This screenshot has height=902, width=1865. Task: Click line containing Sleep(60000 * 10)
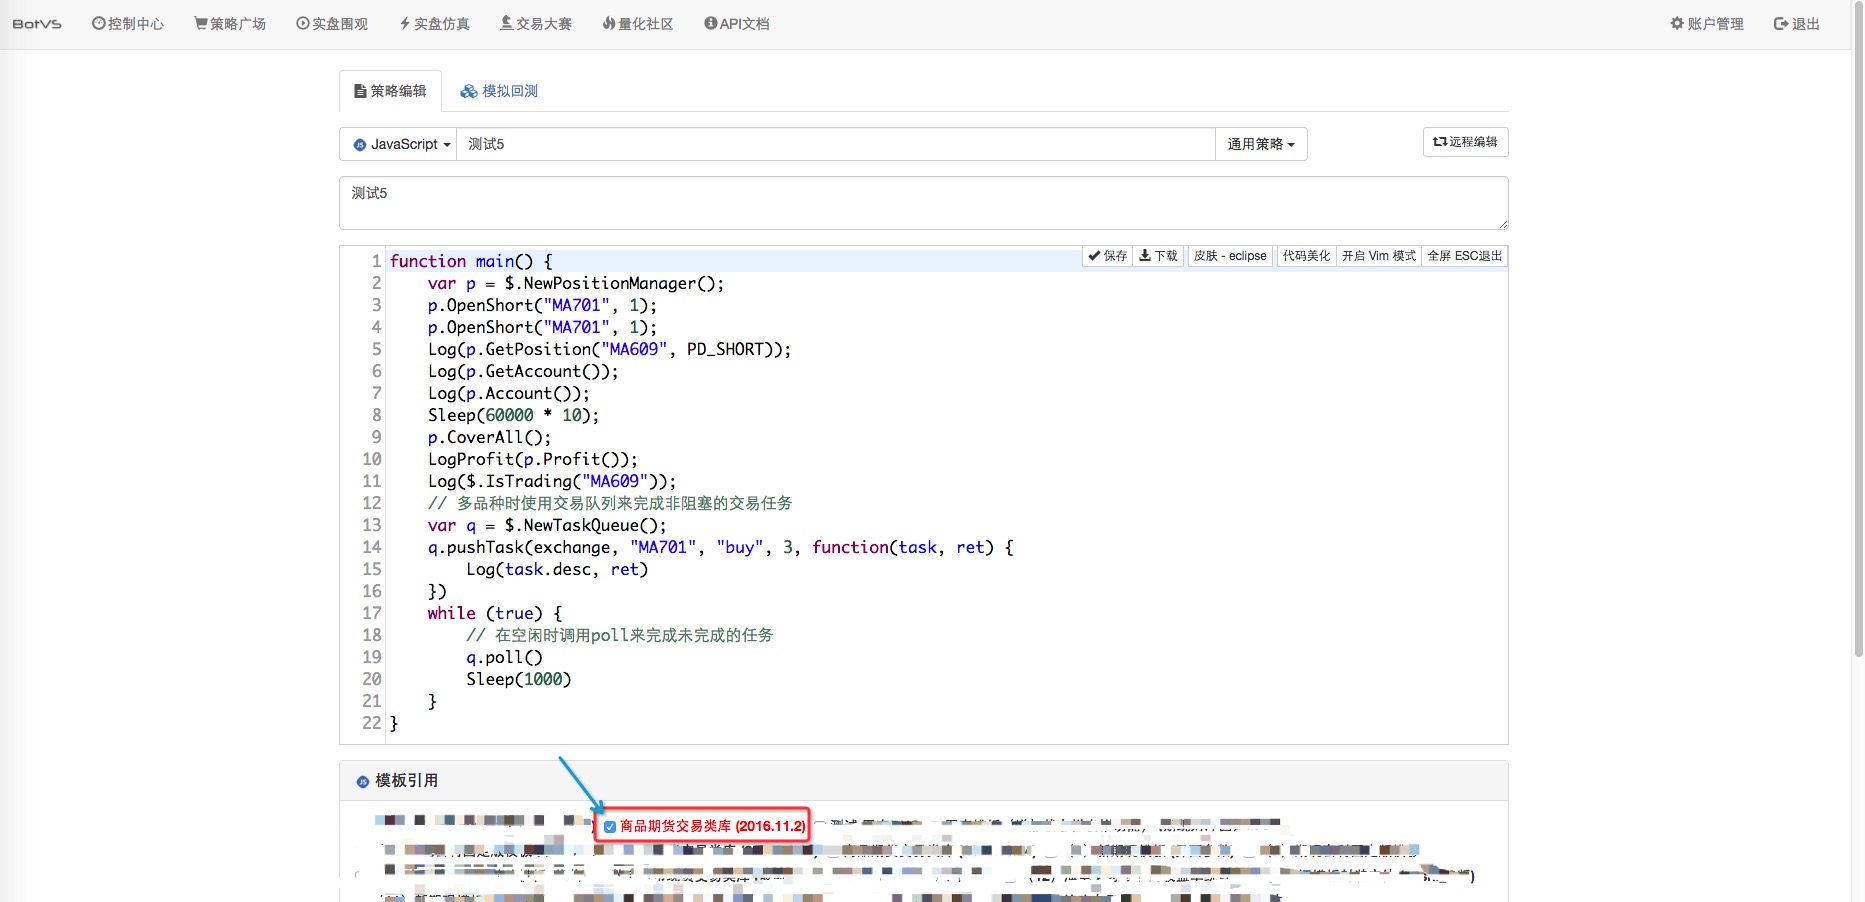(x=513, y=415)
